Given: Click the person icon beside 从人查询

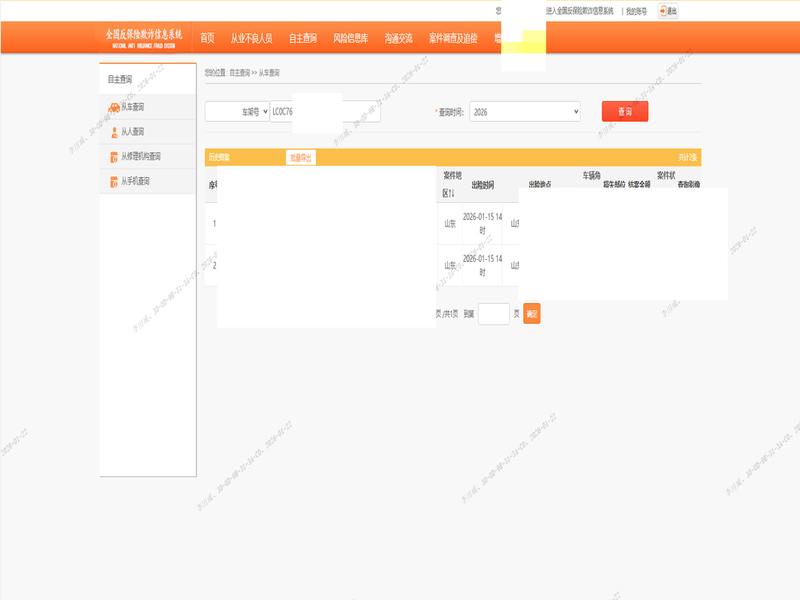Looking at the screenshot, I should (x=114, y=132).
